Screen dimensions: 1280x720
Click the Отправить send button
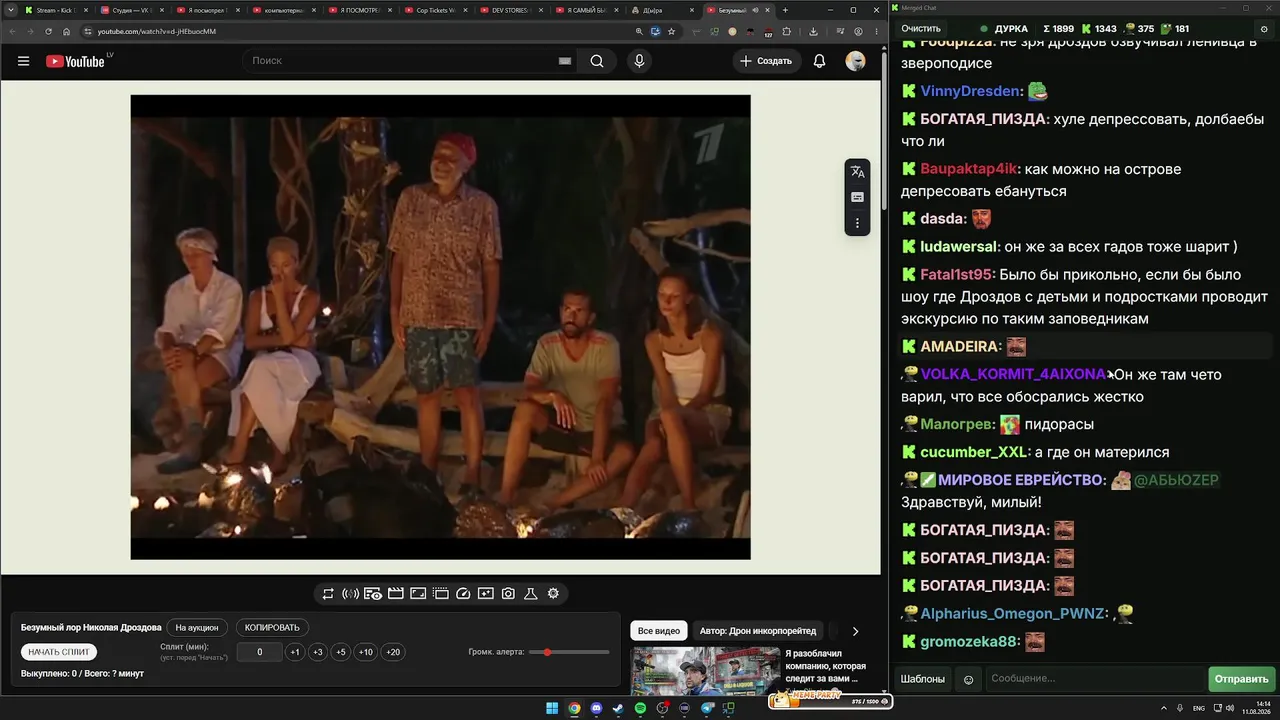(1241, 680)
